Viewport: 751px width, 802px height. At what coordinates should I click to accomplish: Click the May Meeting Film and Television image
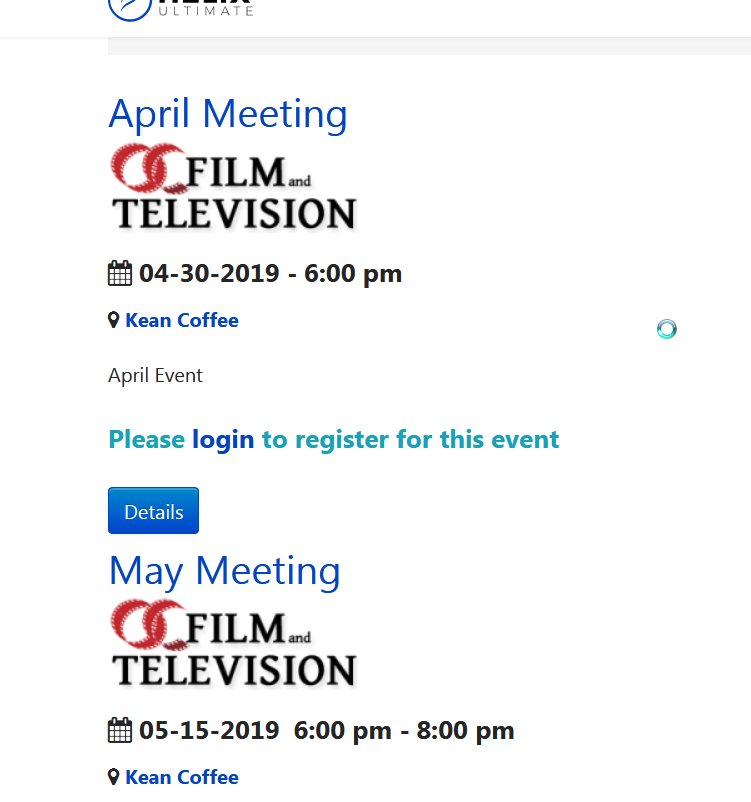coord(233,644)
